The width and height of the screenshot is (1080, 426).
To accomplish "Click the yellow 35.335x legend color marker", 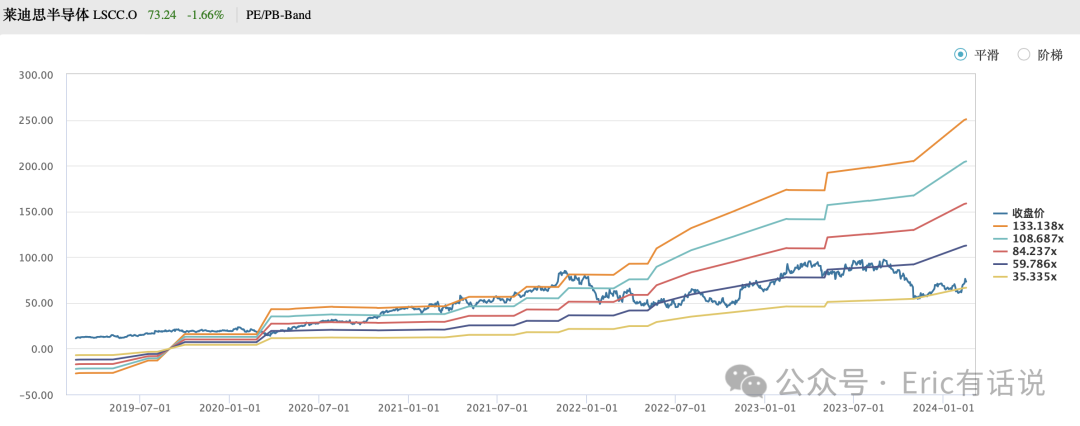I will (1001, 277).
